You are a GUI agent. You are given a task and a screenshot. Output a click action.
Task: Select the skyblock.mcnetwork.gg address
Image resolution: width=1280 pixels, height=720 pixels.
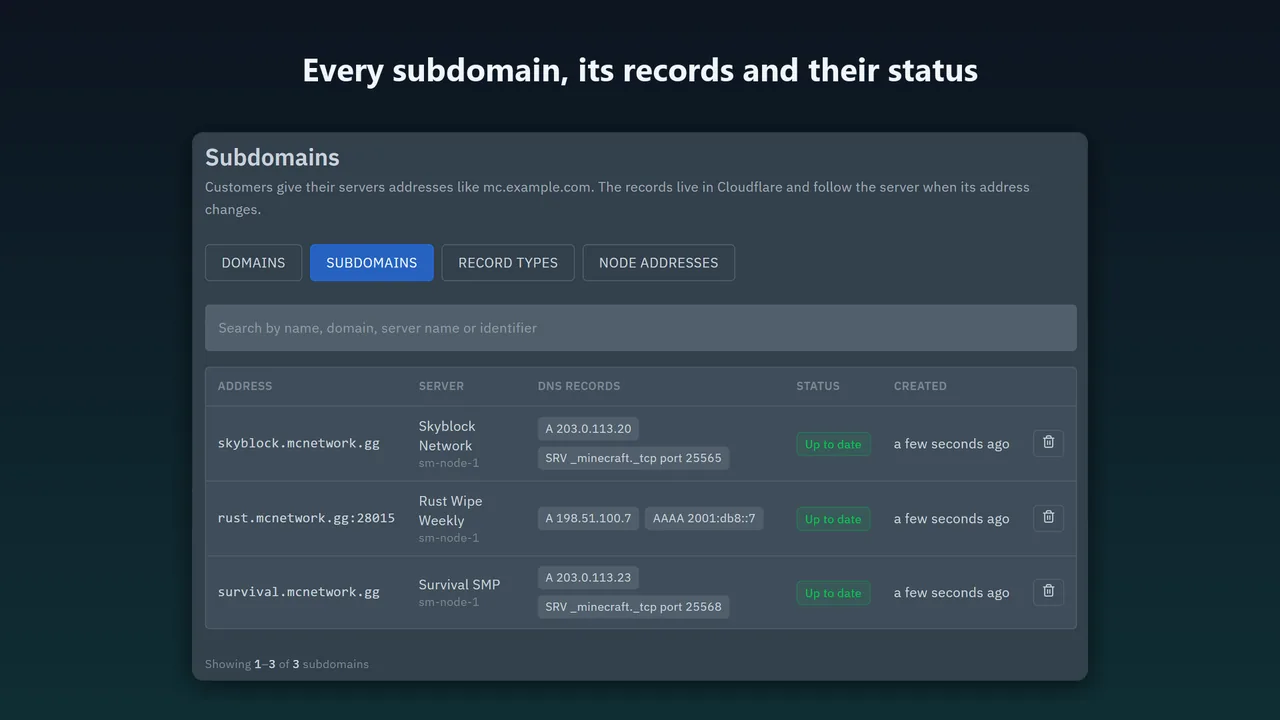point(299,443)
